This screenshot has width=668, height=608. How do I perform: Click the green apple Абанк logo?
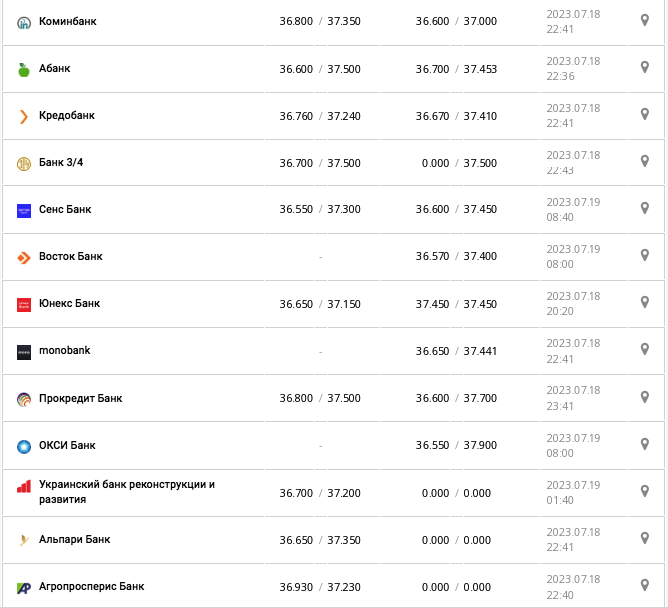(x=24, y=69)
